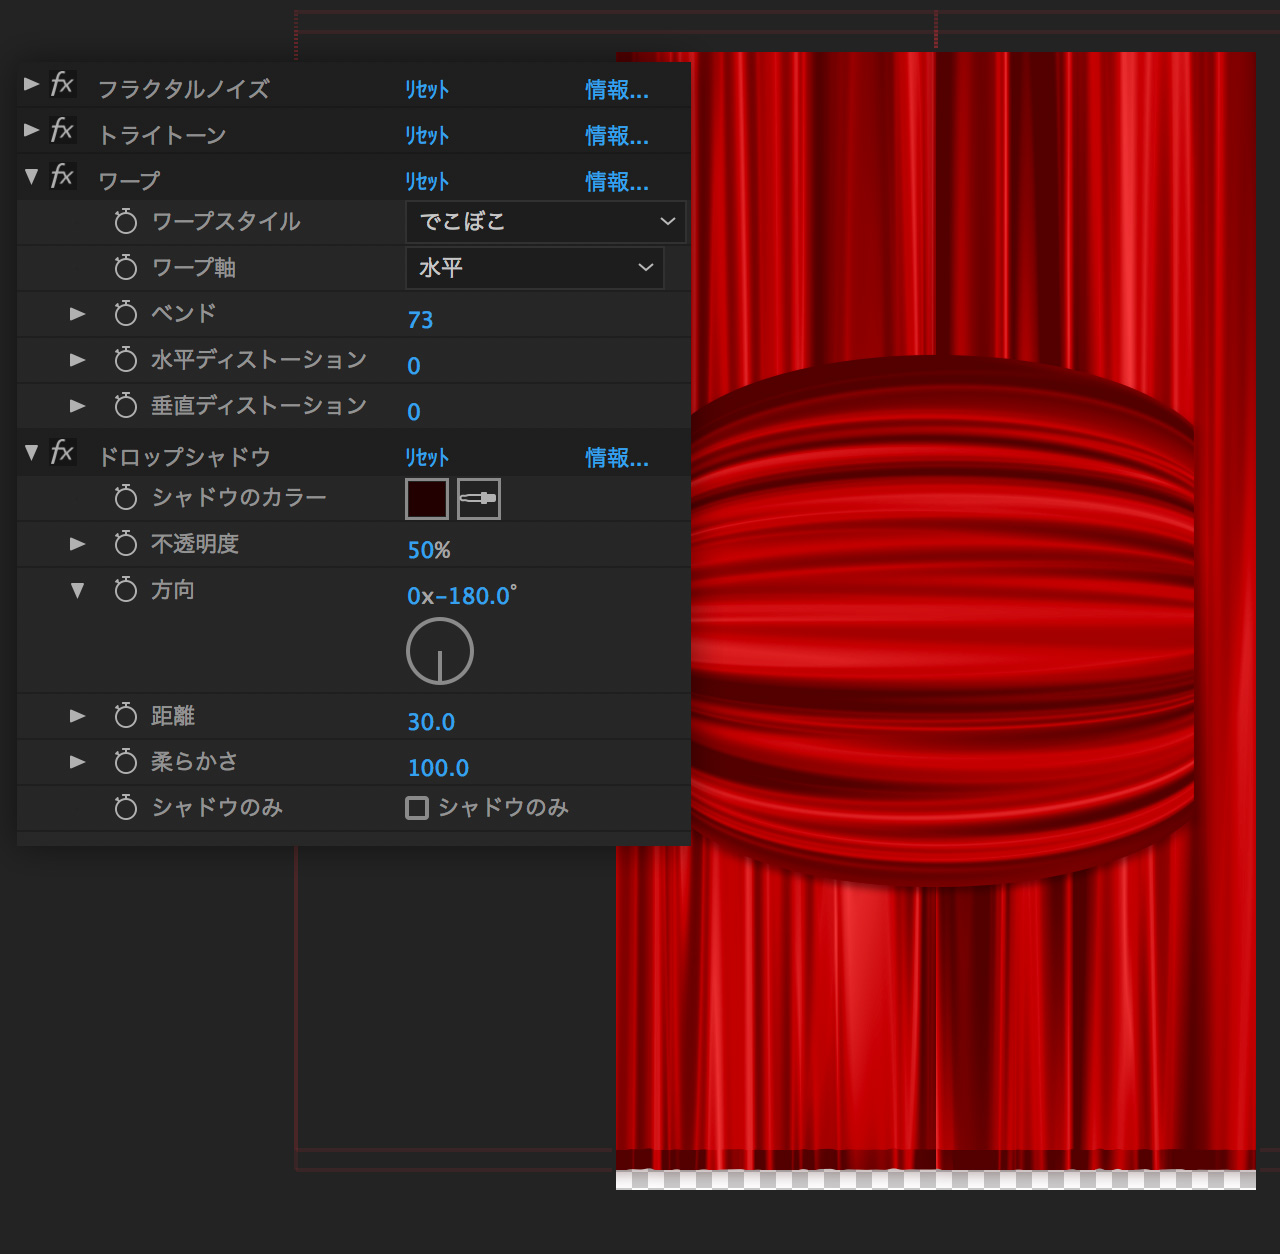Toggle the stopwatch for 距離 property
Viewport: 1280px width, 1254px height.
[x=126, y=716]
